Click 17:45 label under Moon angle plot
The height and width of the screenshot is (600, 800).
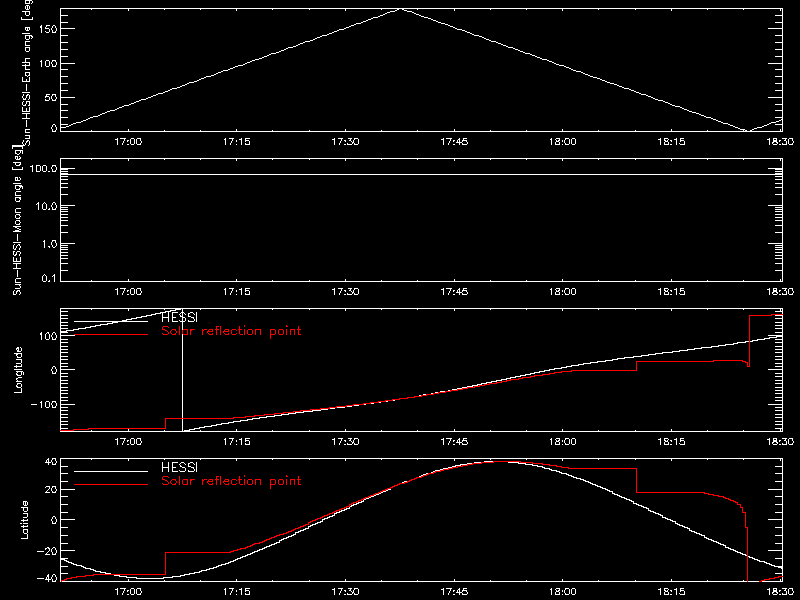pyautogui.click(x=454, y=292)
